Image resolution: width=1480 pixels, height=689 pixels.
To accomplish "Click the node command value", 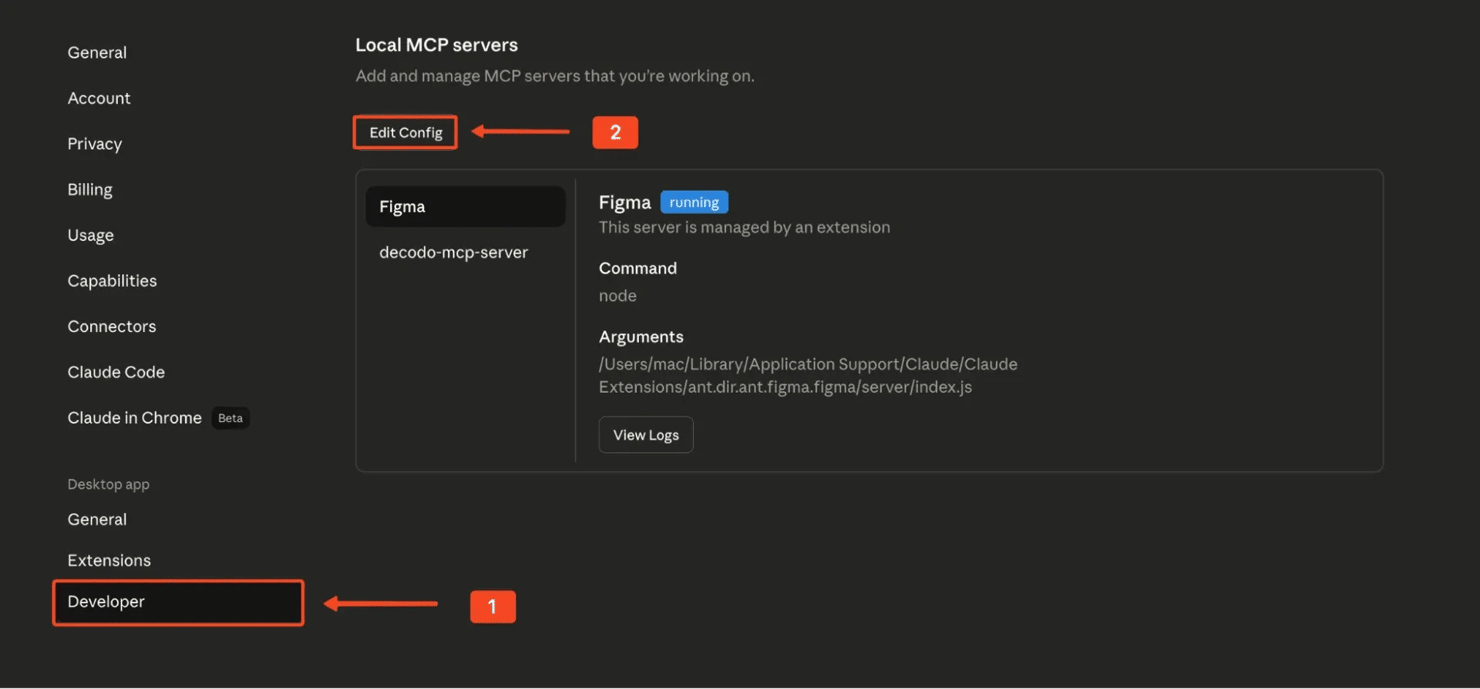I will pyautogui.click(x=618, y=296).
